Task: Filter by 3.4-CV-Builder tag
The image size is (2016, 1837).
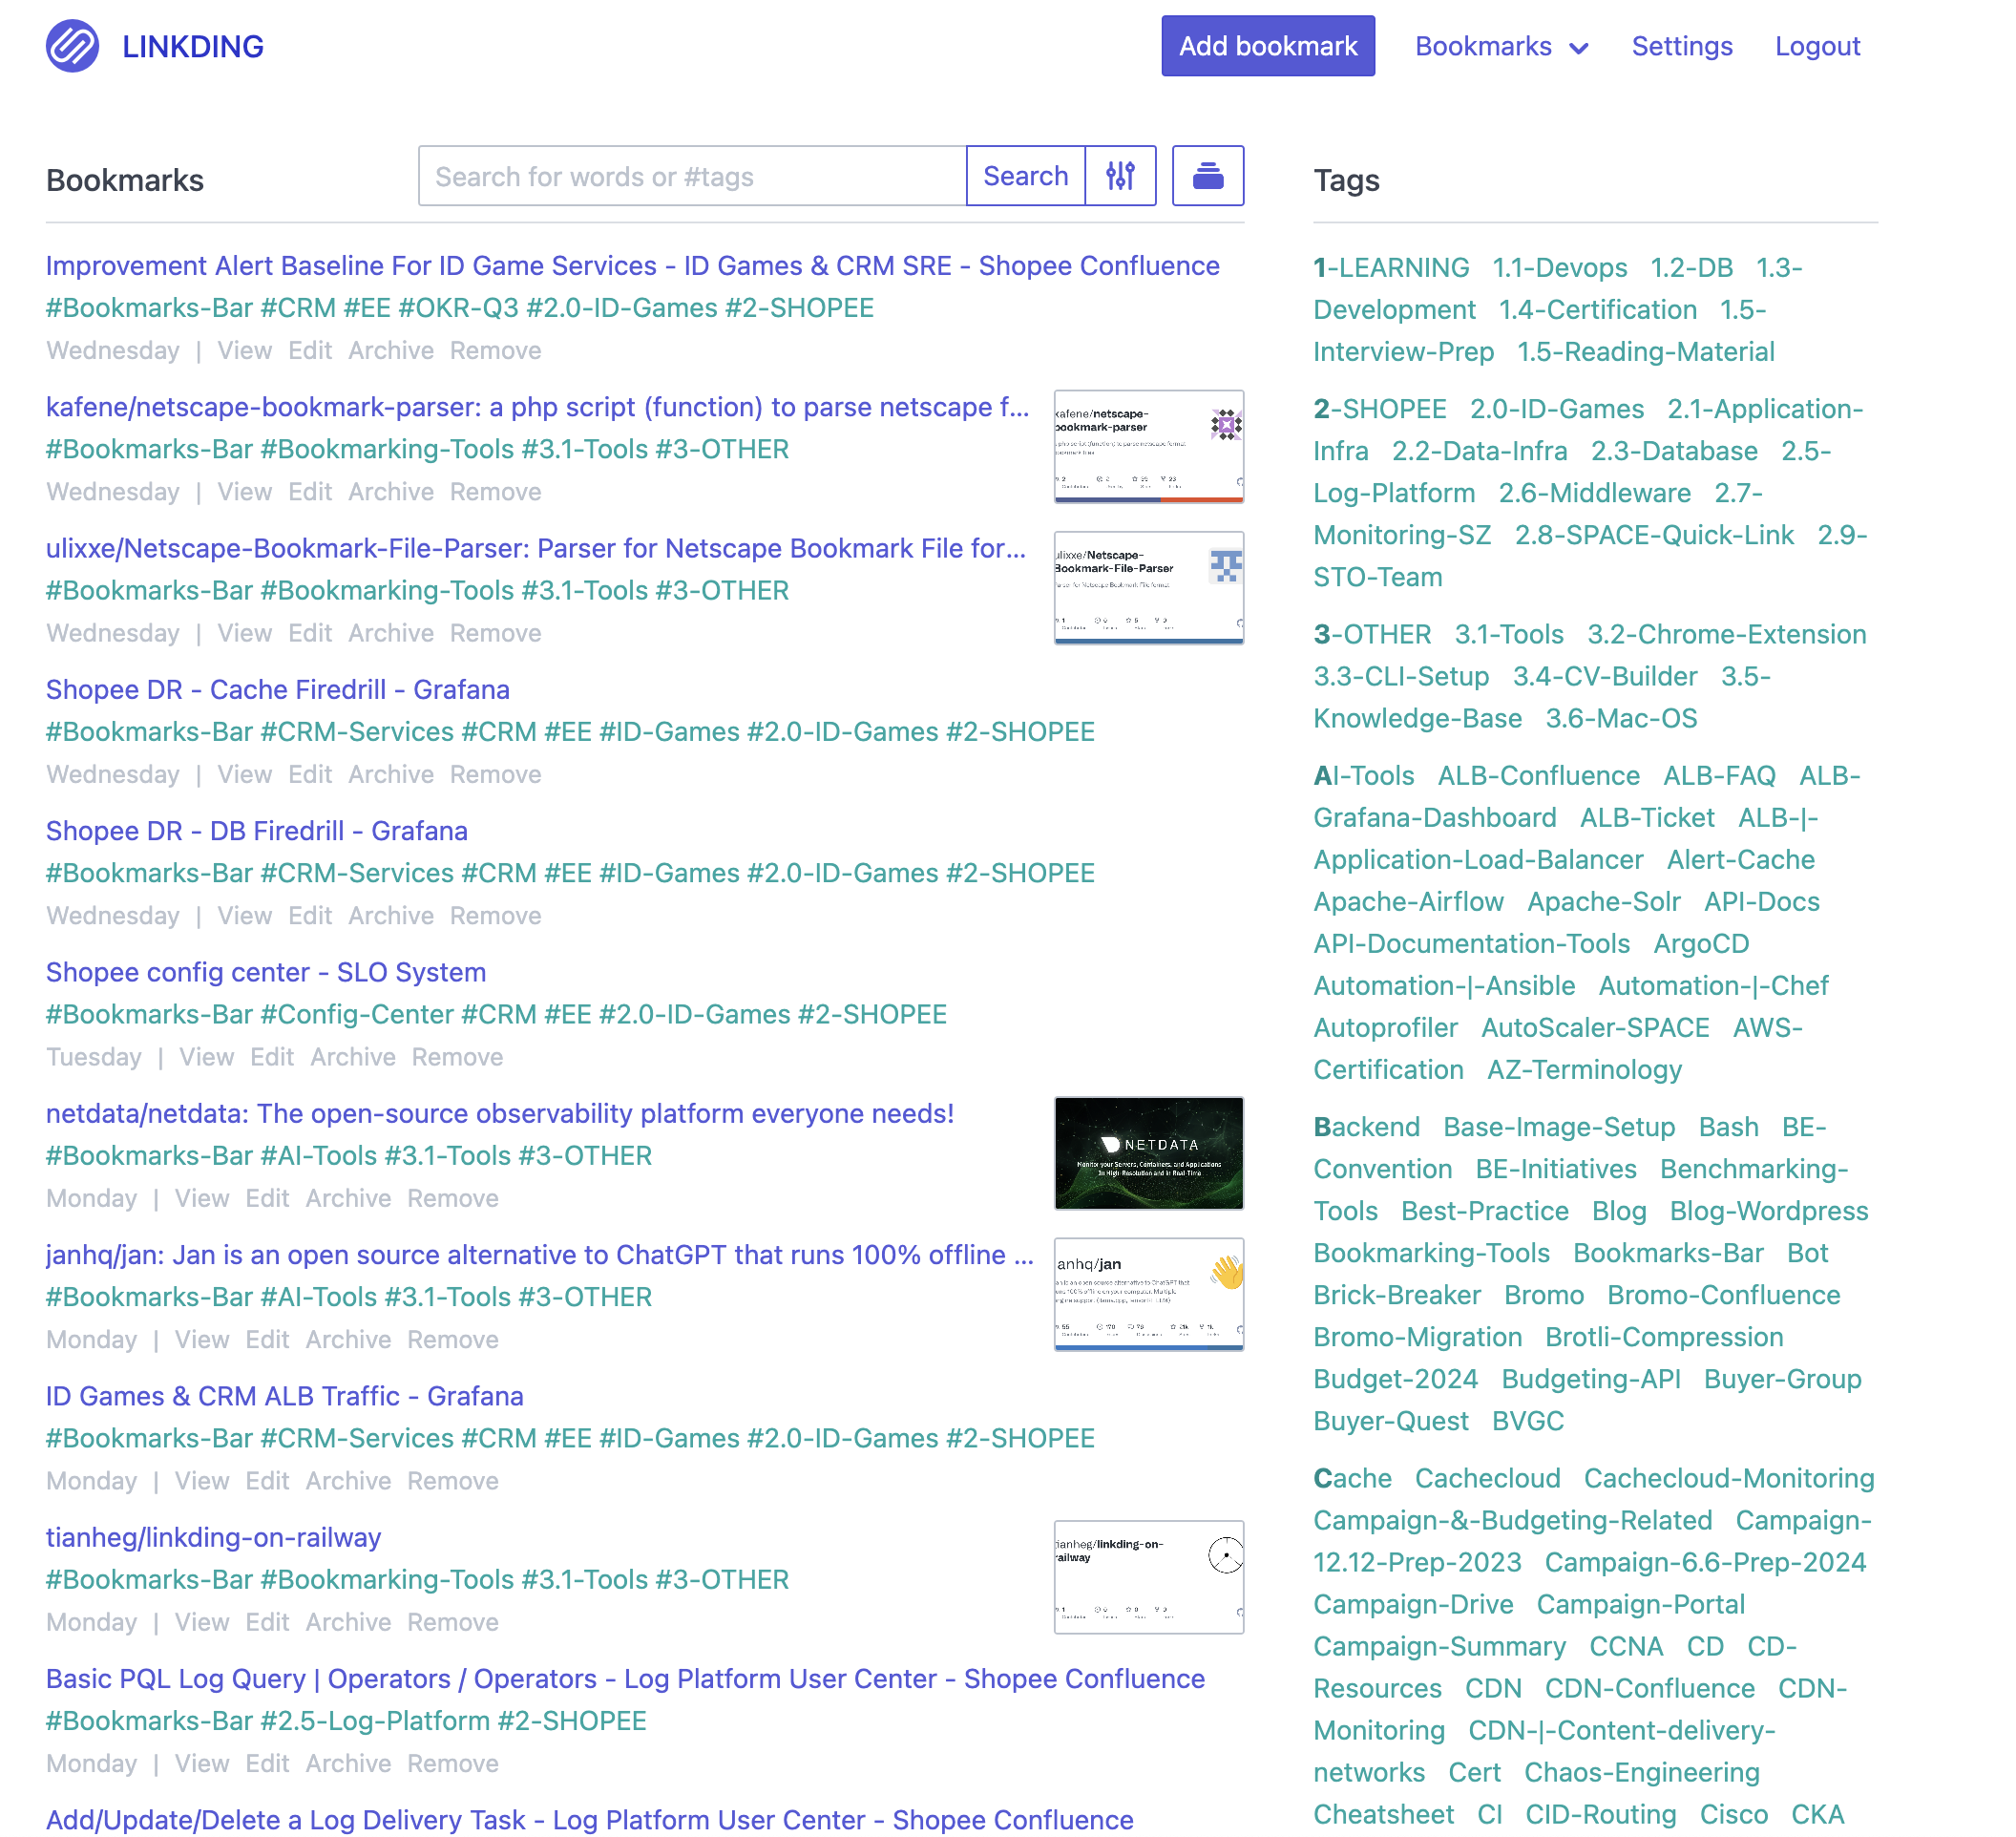Action: pos(1604,676)
